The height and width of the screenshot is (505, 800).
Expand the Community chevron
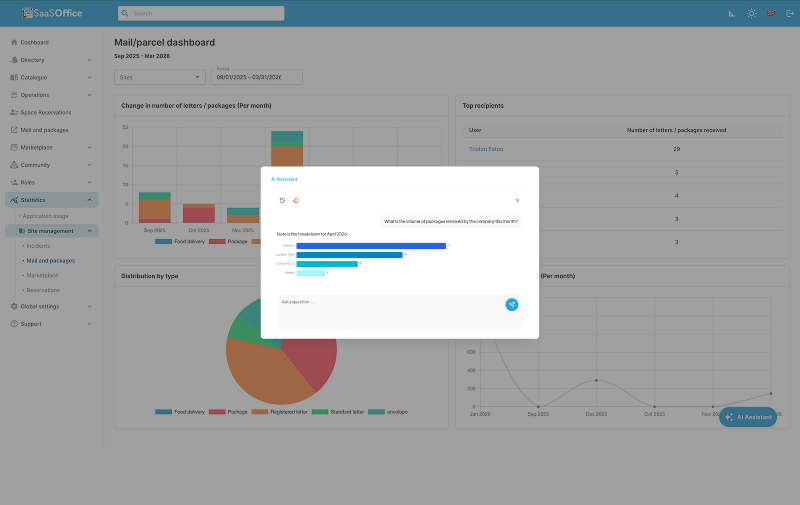[x=89, y=165]
